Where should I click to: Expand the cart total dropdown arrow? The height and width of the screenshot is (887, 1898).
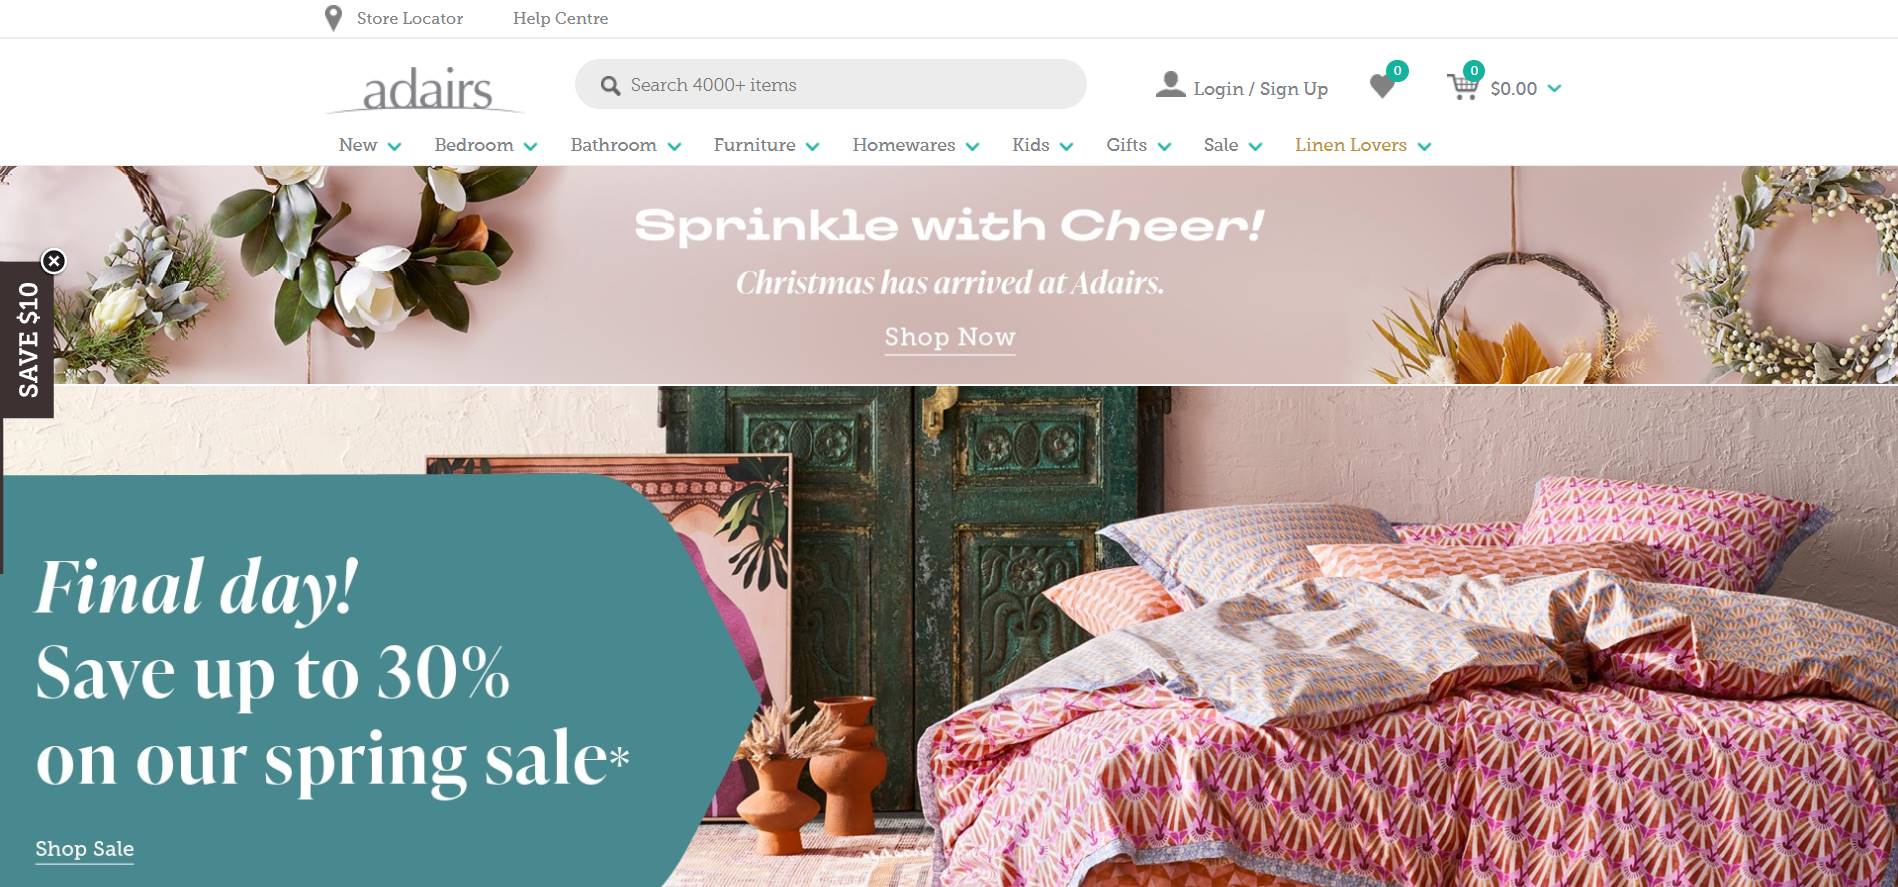[x=1554, y=88]
